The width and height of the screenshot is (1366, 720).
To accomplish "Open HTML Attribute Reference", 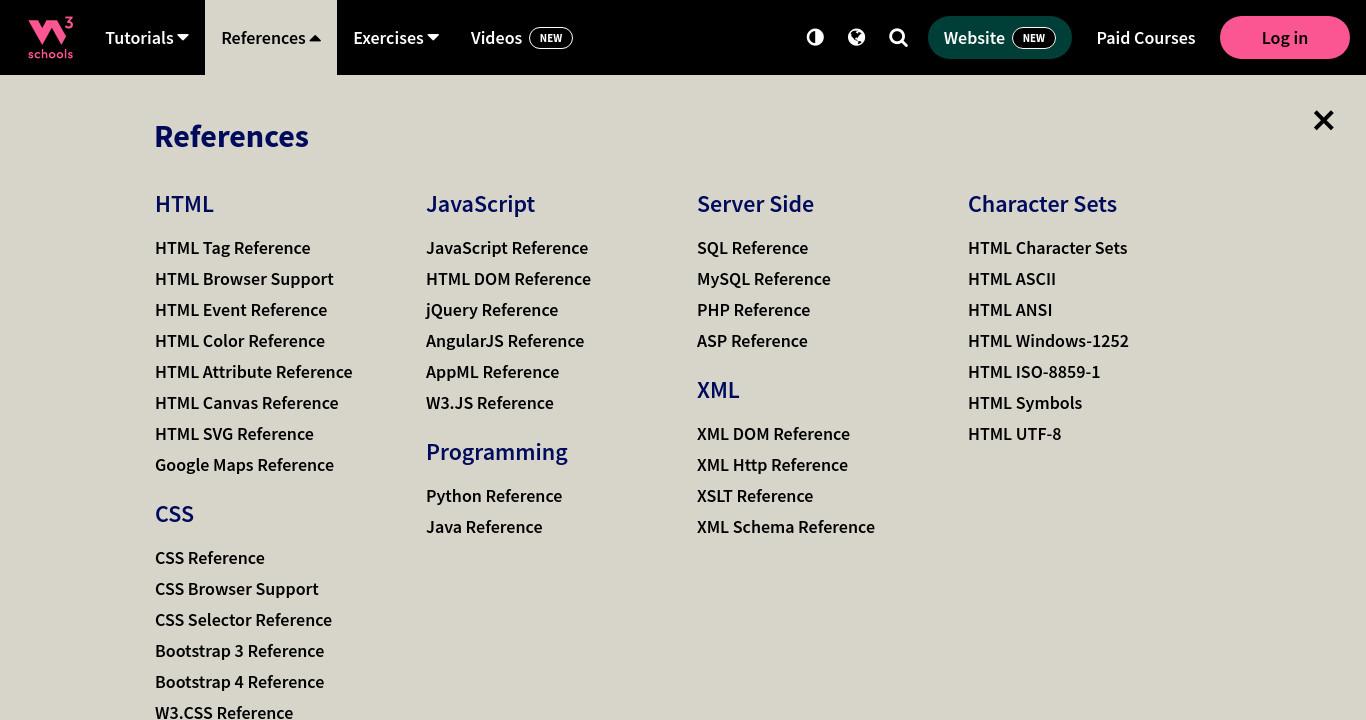I will click(253, 371).
